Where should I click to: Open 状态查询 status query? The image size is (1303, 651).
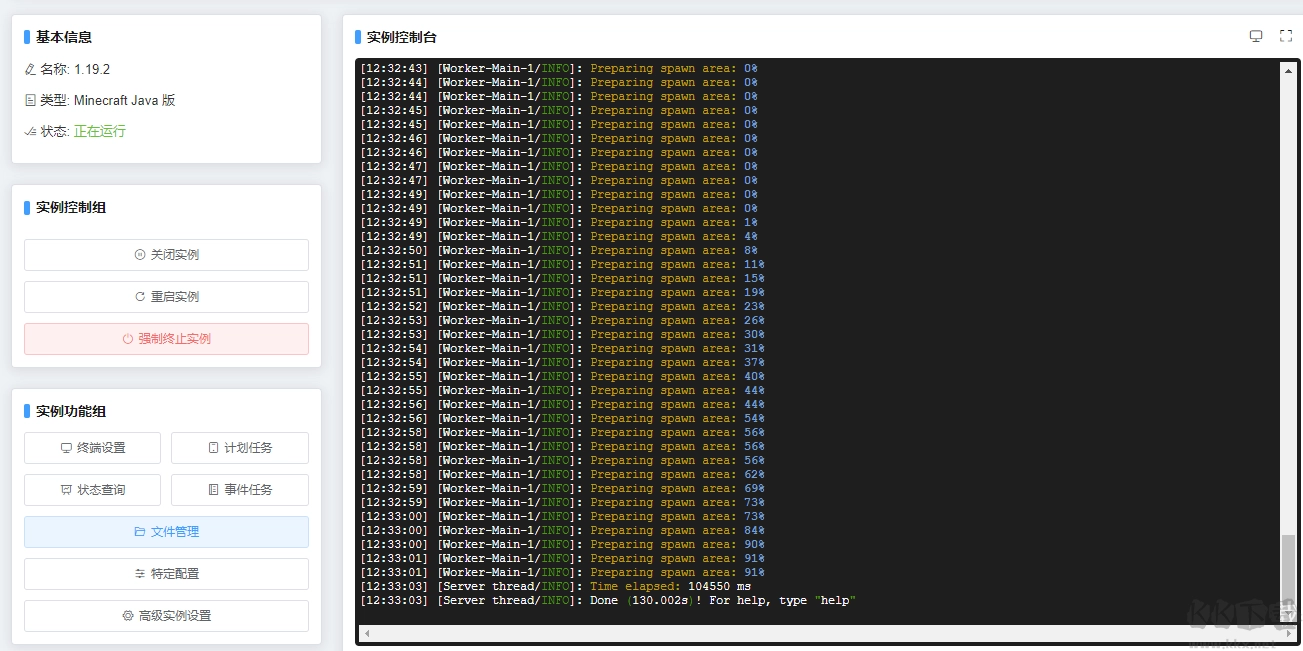click(92, 490)
